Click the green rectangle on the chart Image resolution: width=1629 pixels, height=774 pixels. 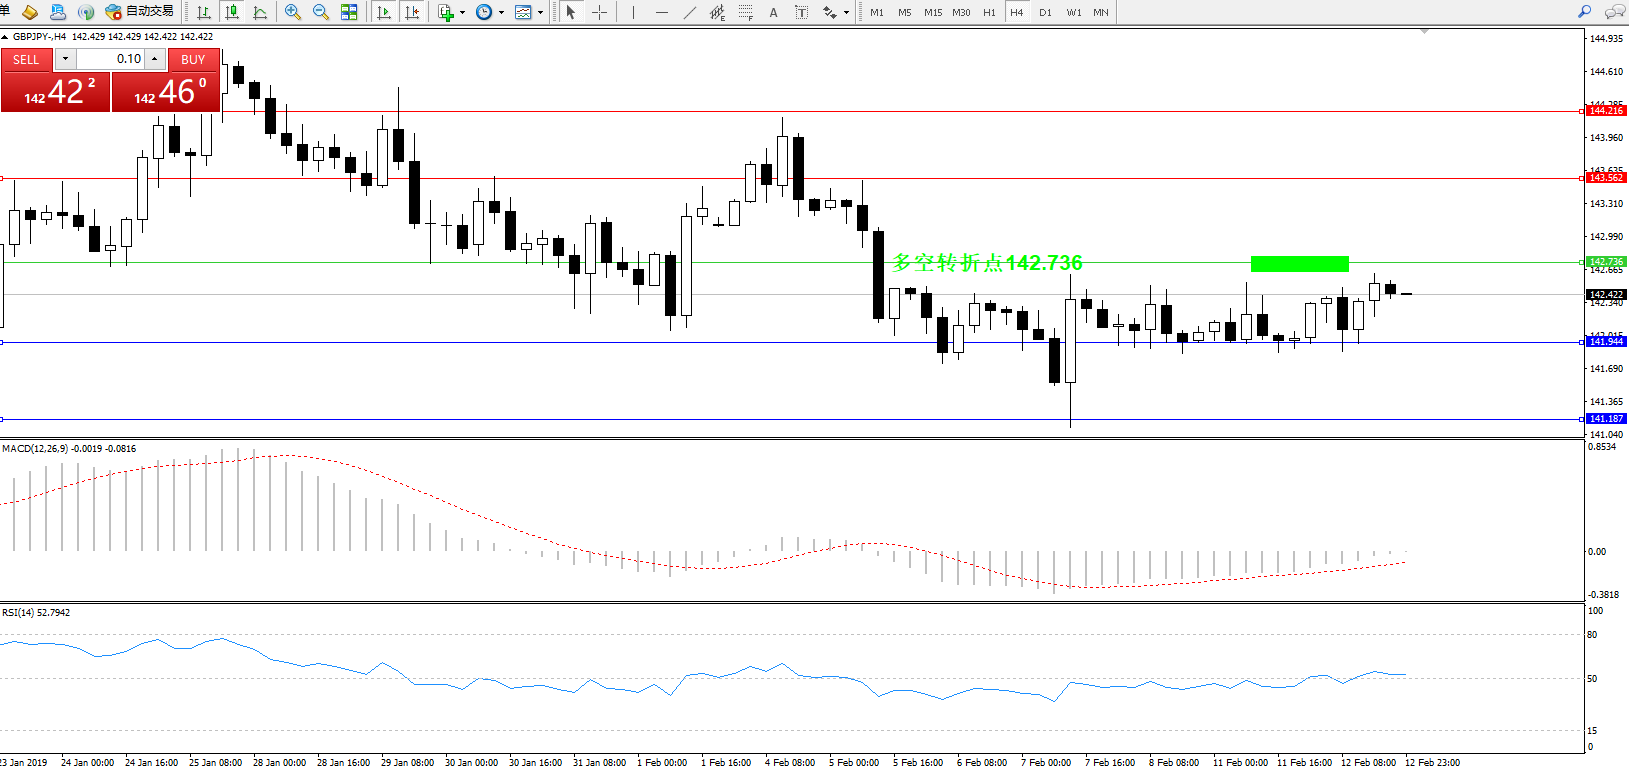1299,264
